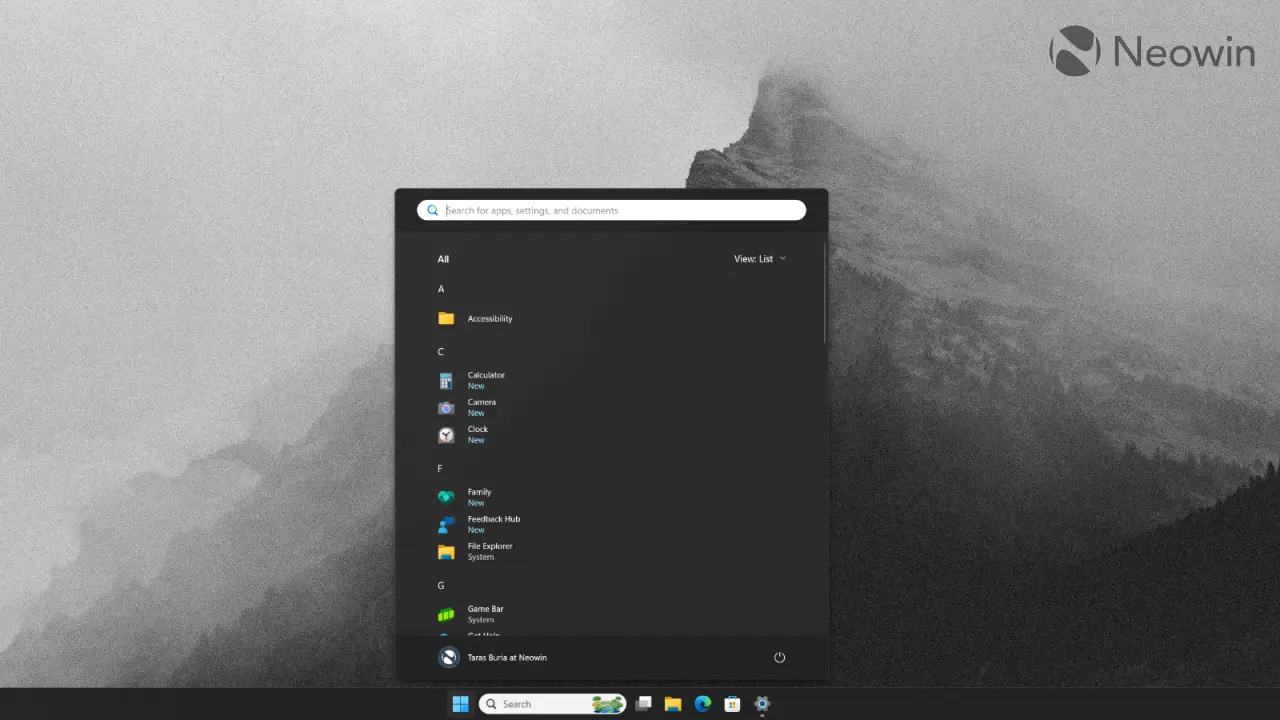Open the File Explorer icon in Start list
The image size is (1280, 720).
[446, 551]
